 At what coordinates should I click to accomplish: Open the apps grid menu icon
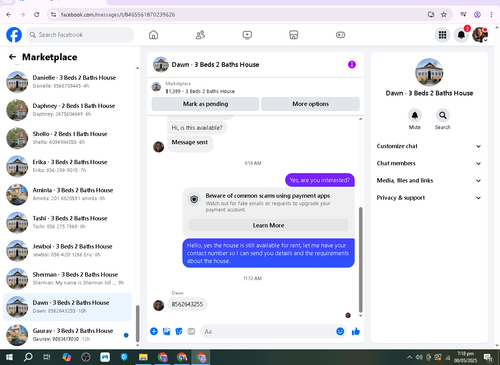(x=442, y=35)
